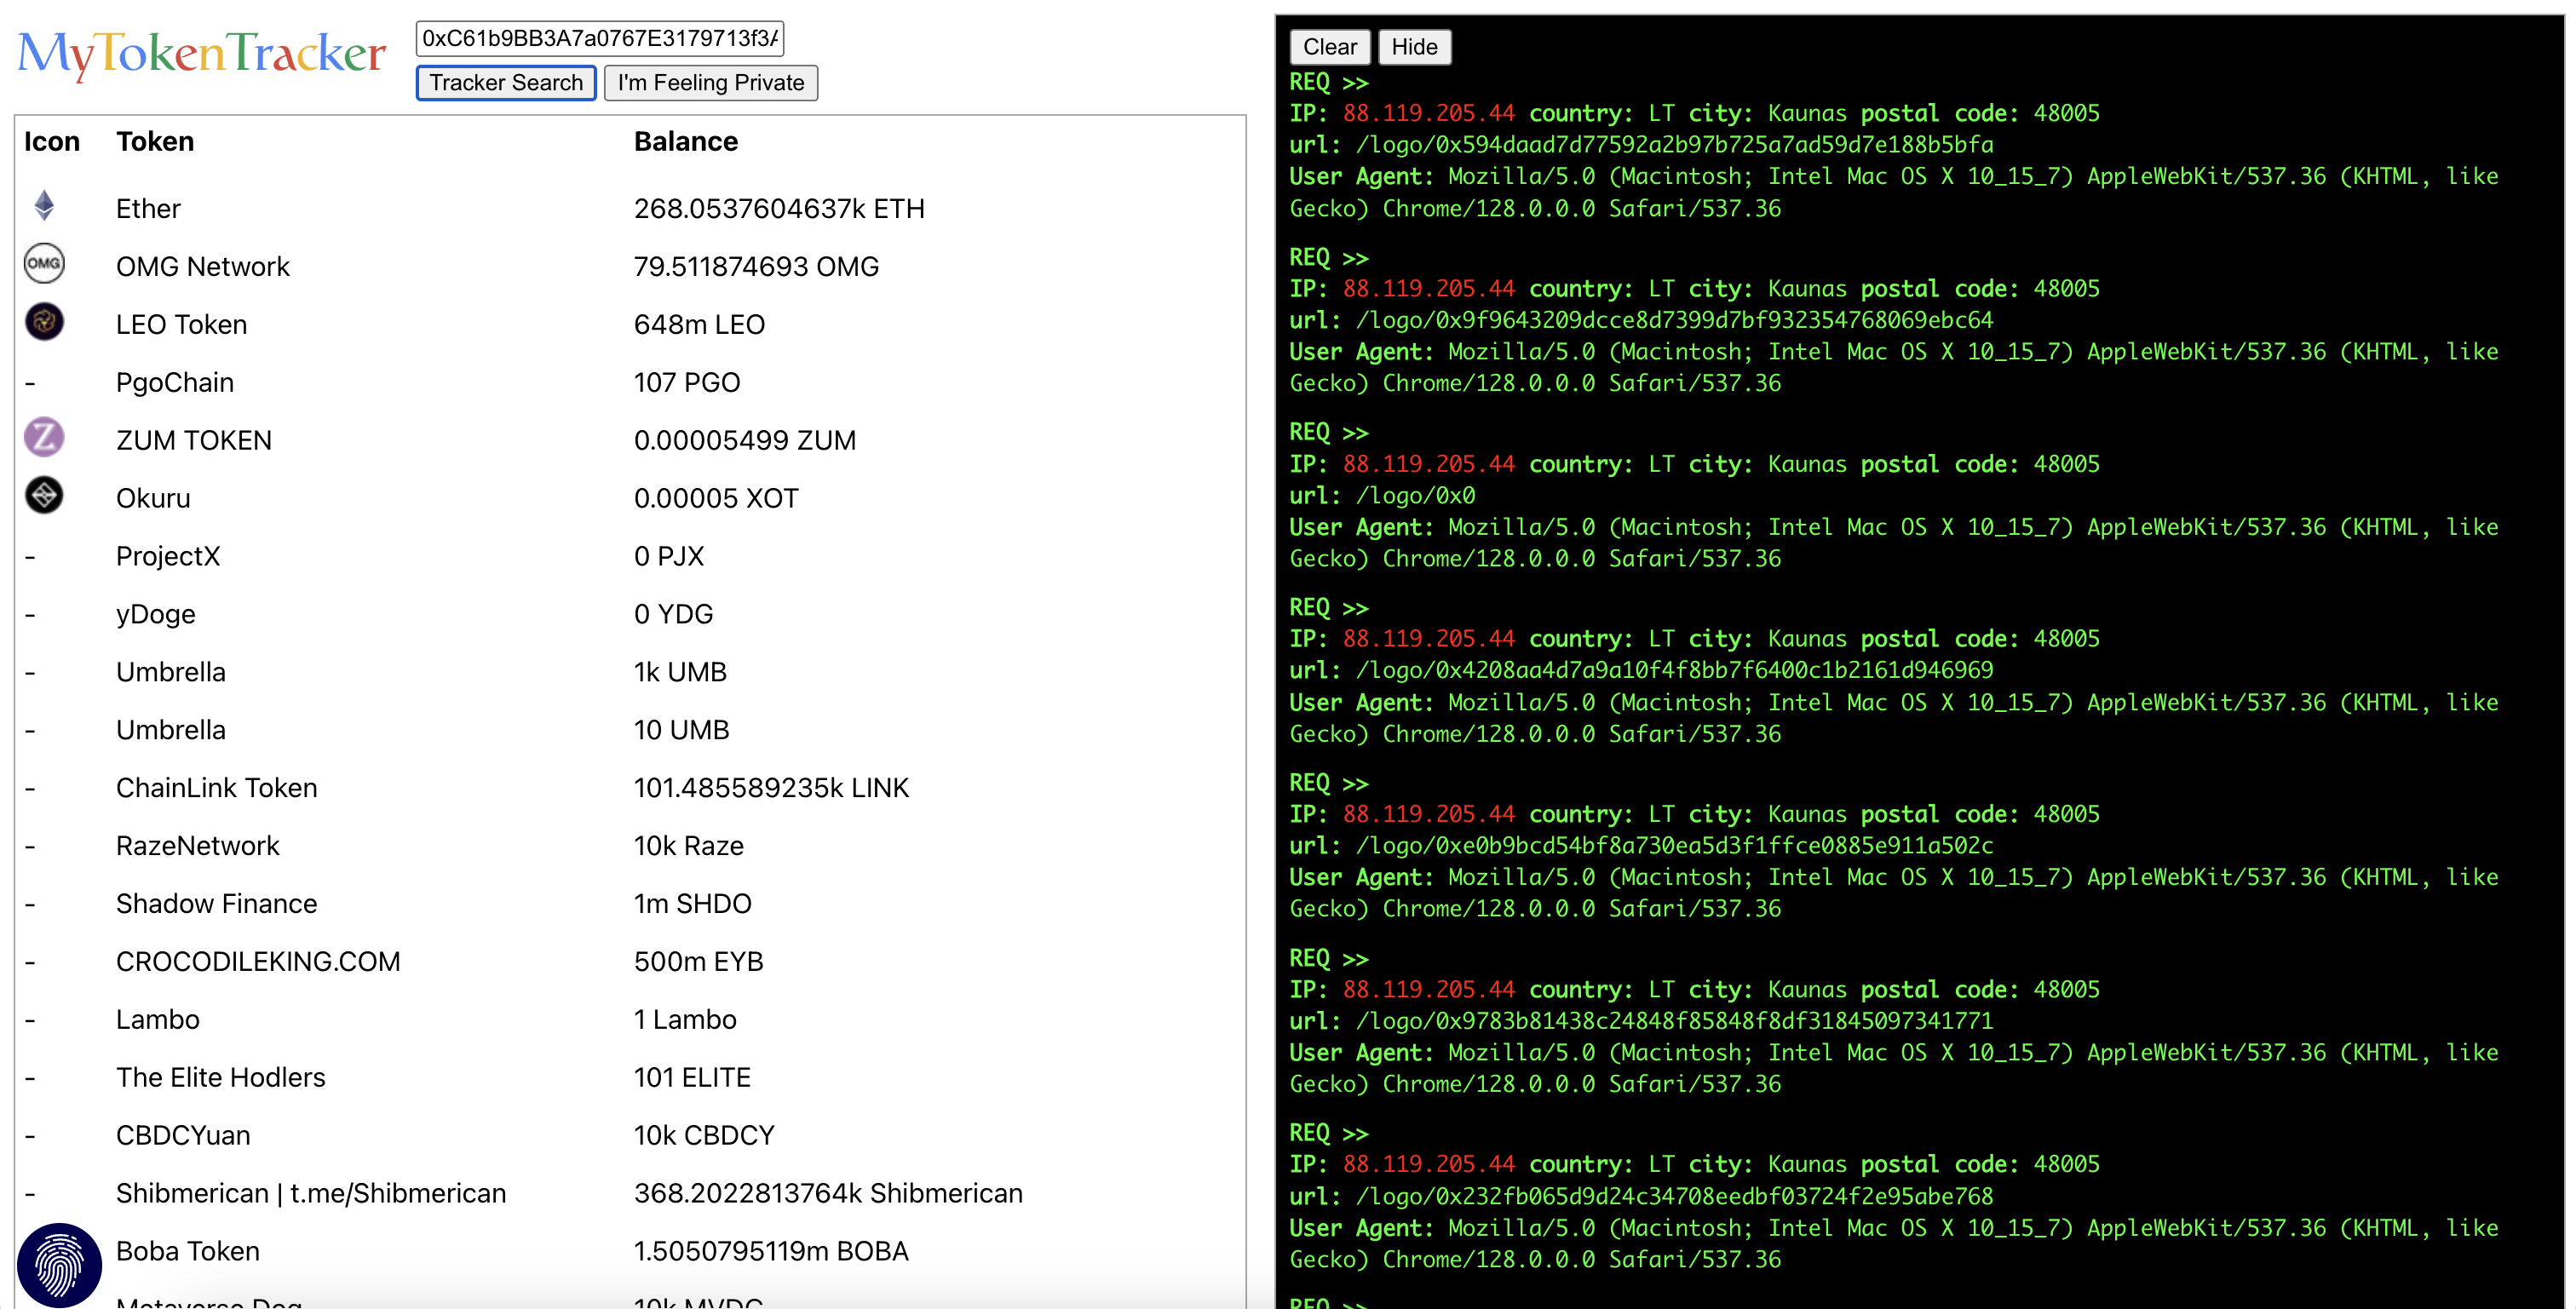Select The Elite Hodlers token name

click(221, 1079)
